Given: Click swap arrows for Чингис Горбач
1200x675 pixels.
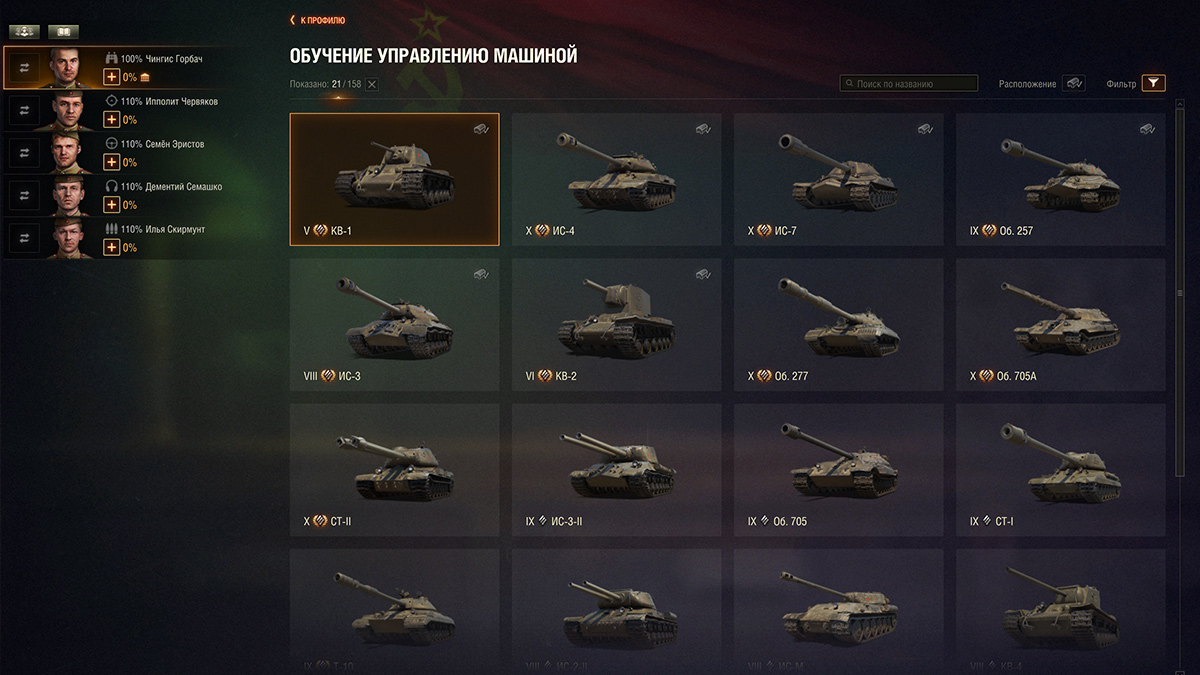Looking at the screenshot, I should pos(24,68).
